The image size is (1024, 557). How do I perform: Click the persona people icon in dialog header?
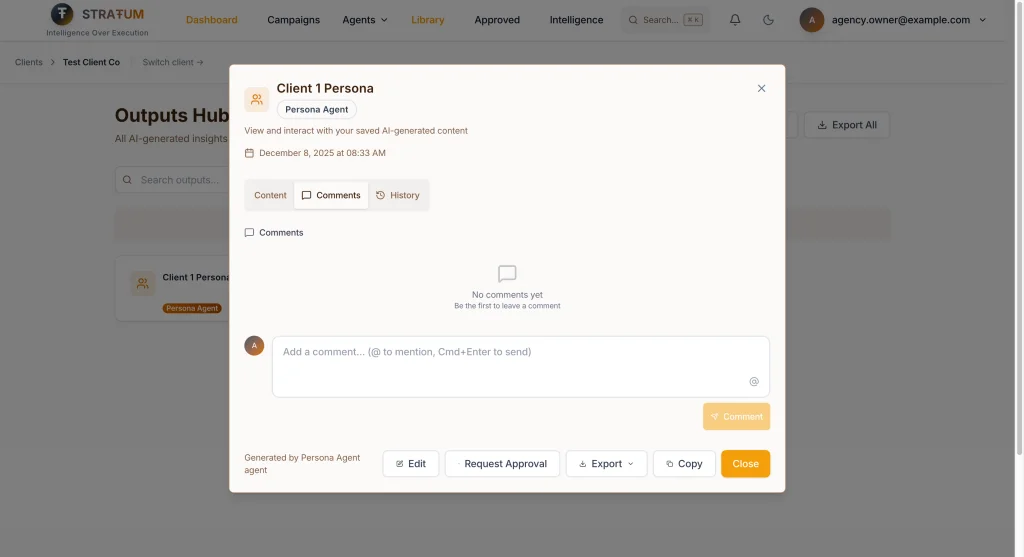[257, 99]
